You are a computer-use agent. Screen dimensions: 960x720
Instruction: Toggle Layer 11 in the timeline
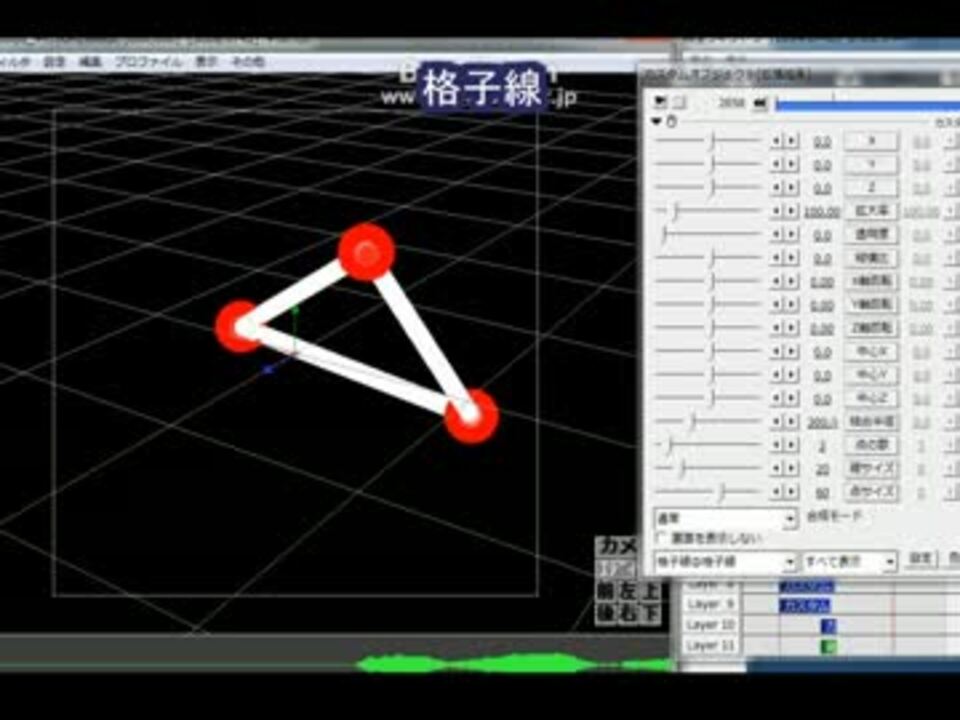coord(710,646)
